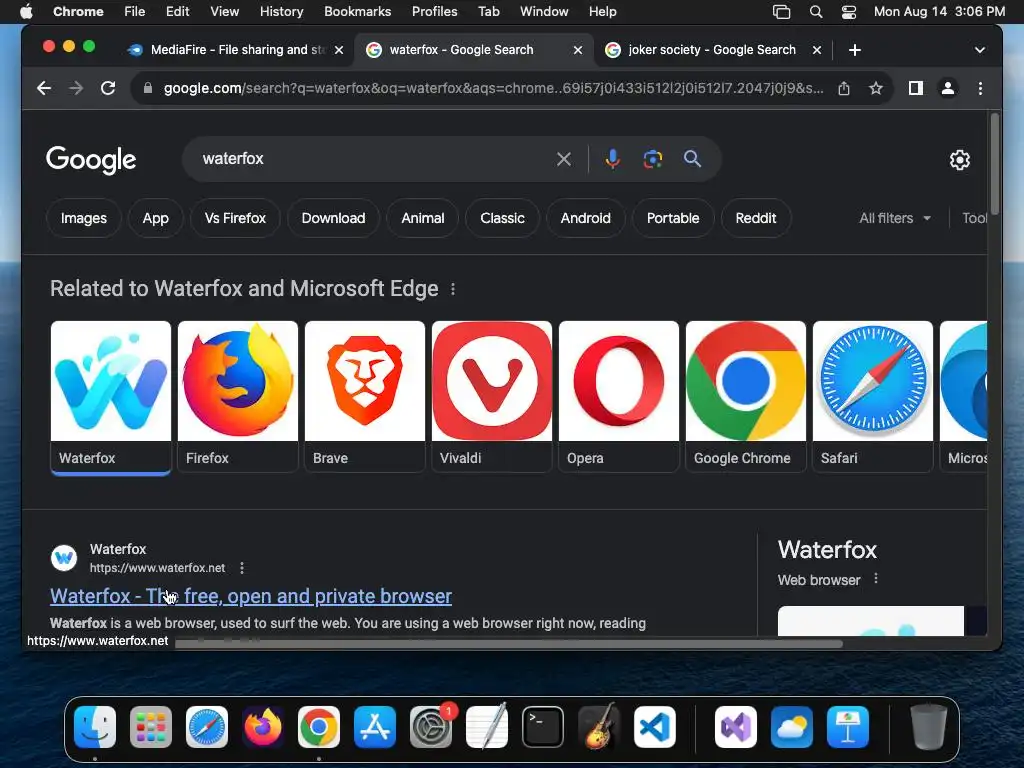Launch Firefox from the Dock

tap(263, 727)
